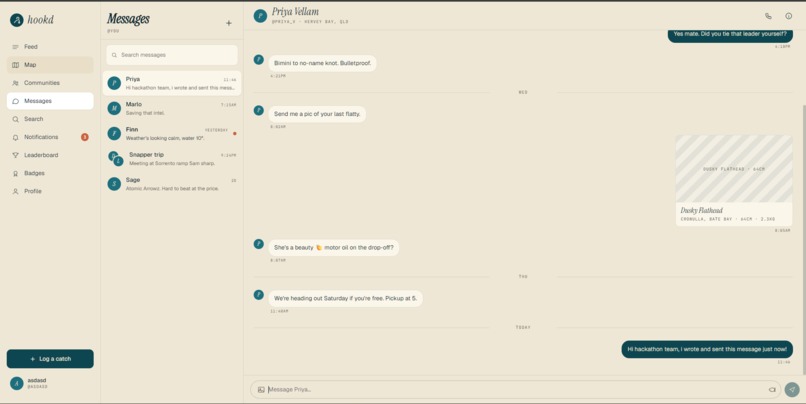Image resolution: width=806 pixels, height=404 pixels.
Task: Click the 'Yes mate. Did you tie that leader' message
Action: (x=730, y=34)
